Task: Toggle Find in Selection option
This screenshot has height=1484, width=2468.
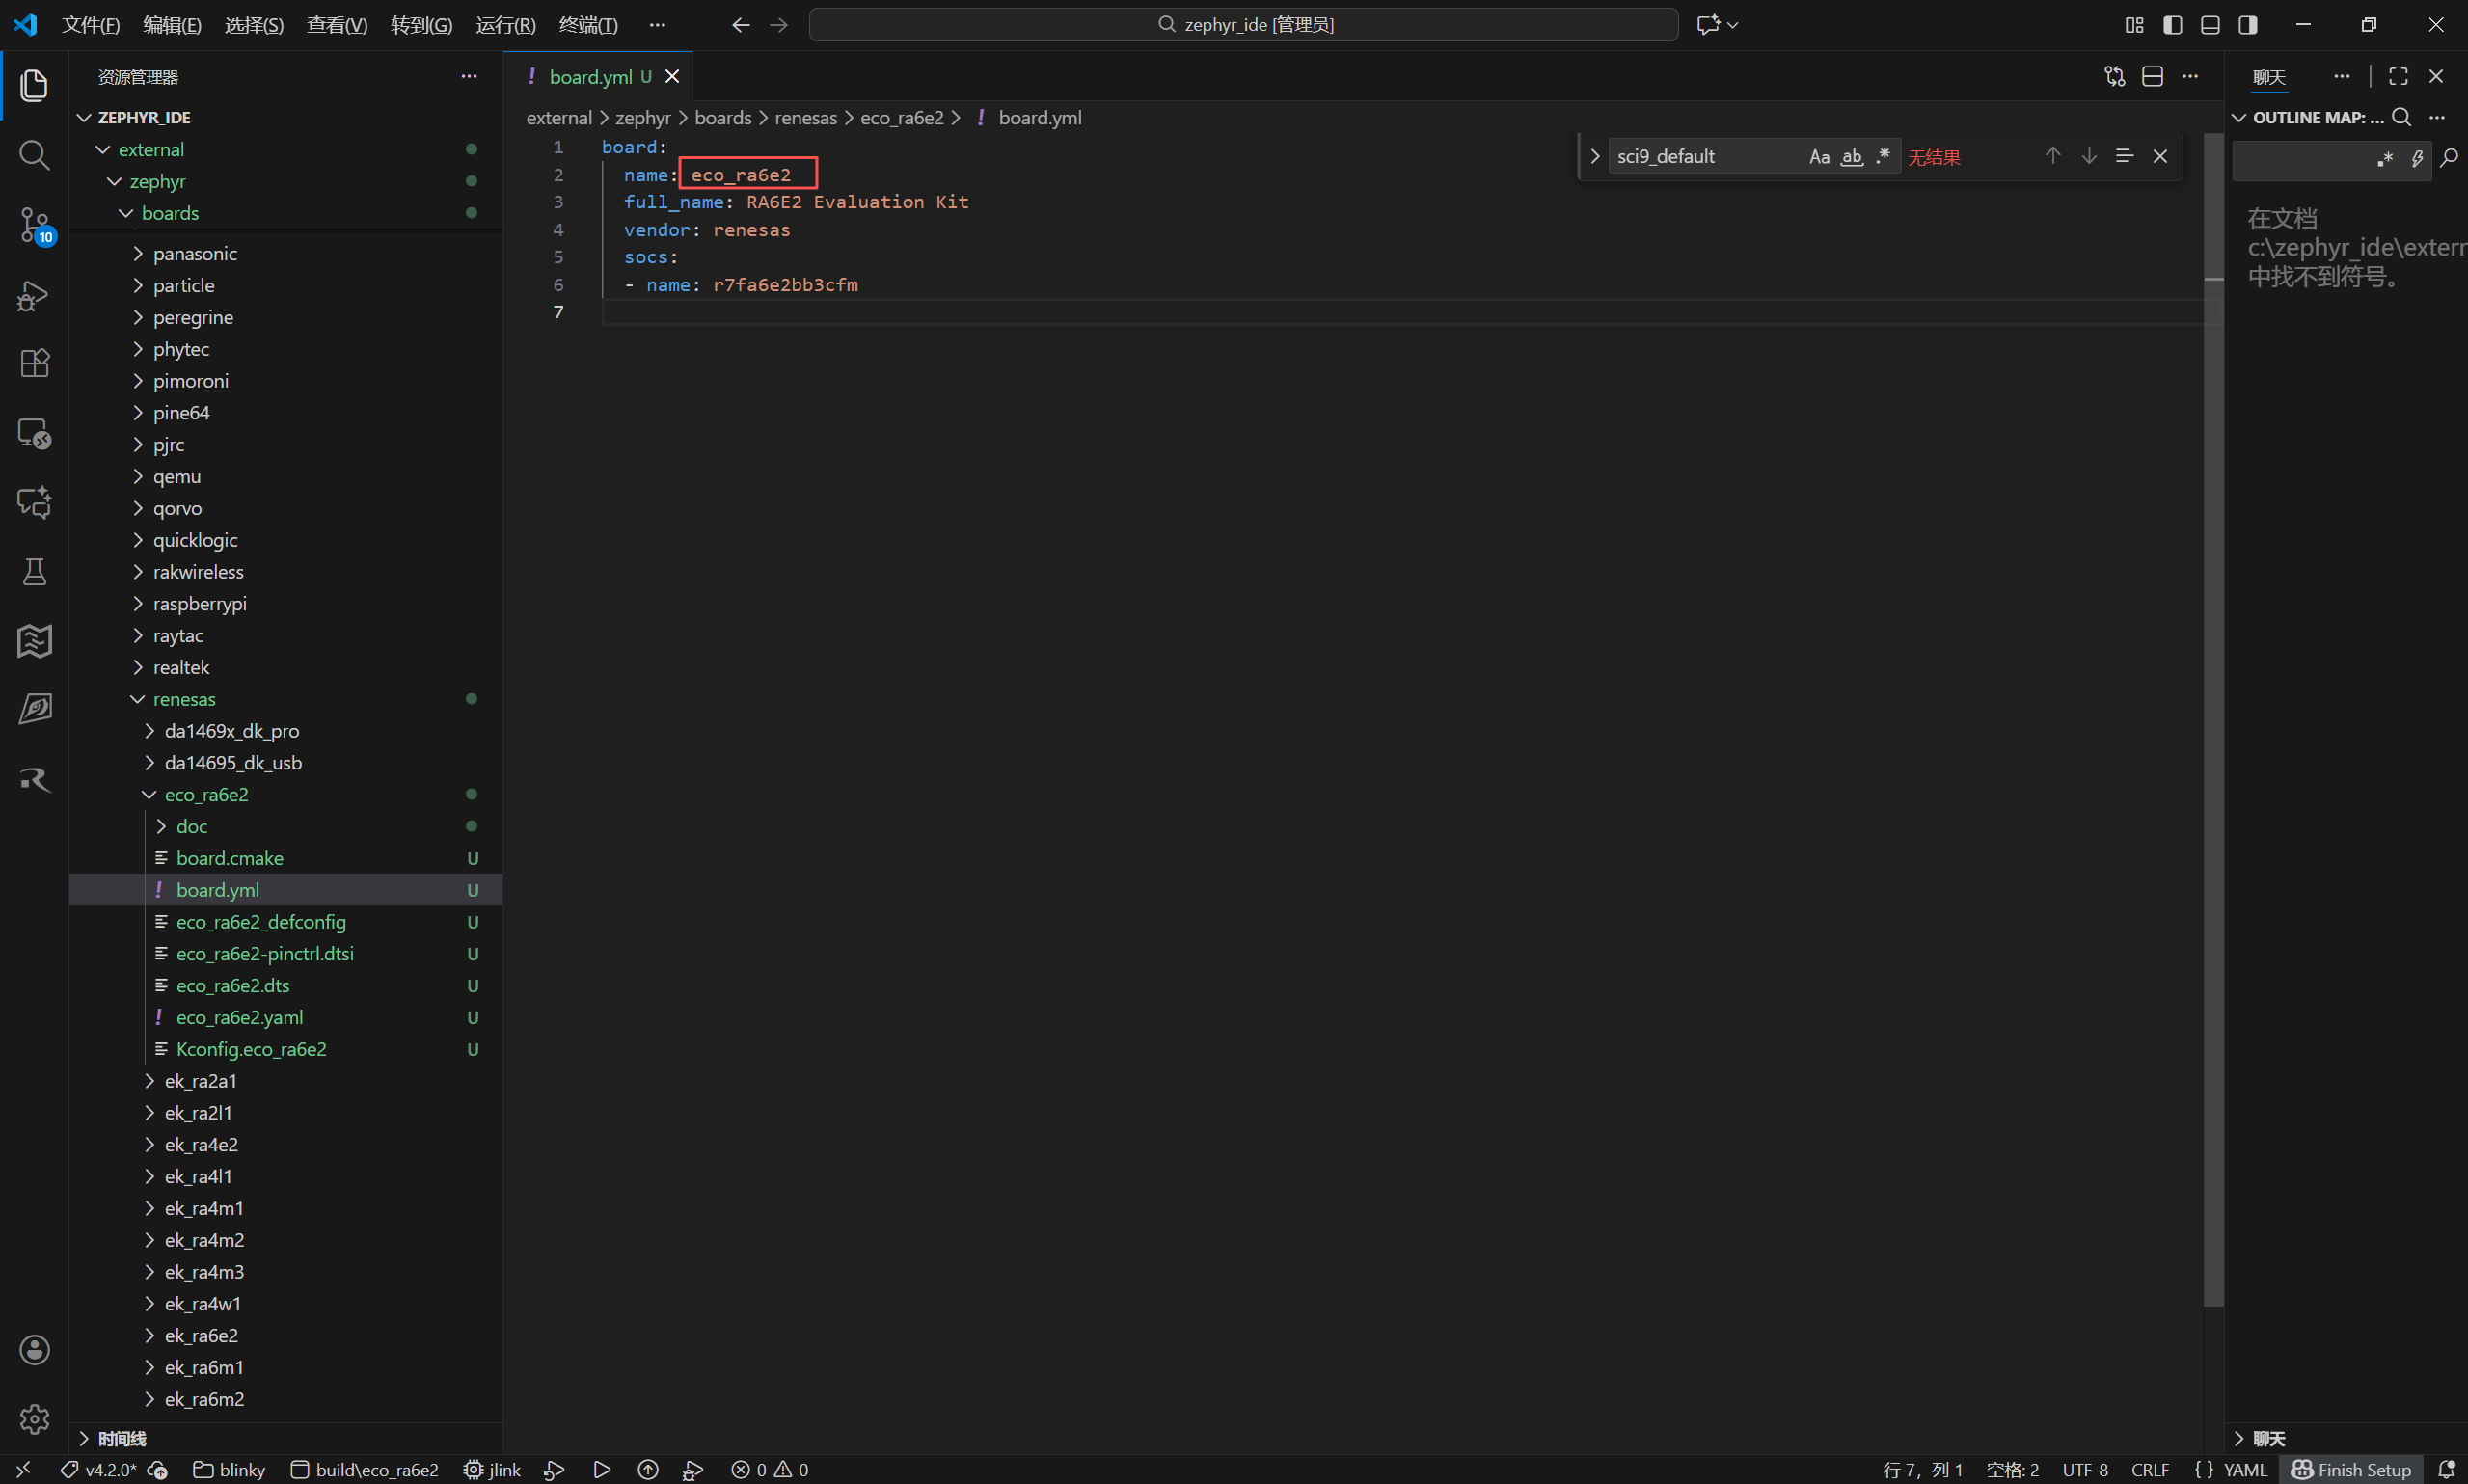Action: point(2125,156)
